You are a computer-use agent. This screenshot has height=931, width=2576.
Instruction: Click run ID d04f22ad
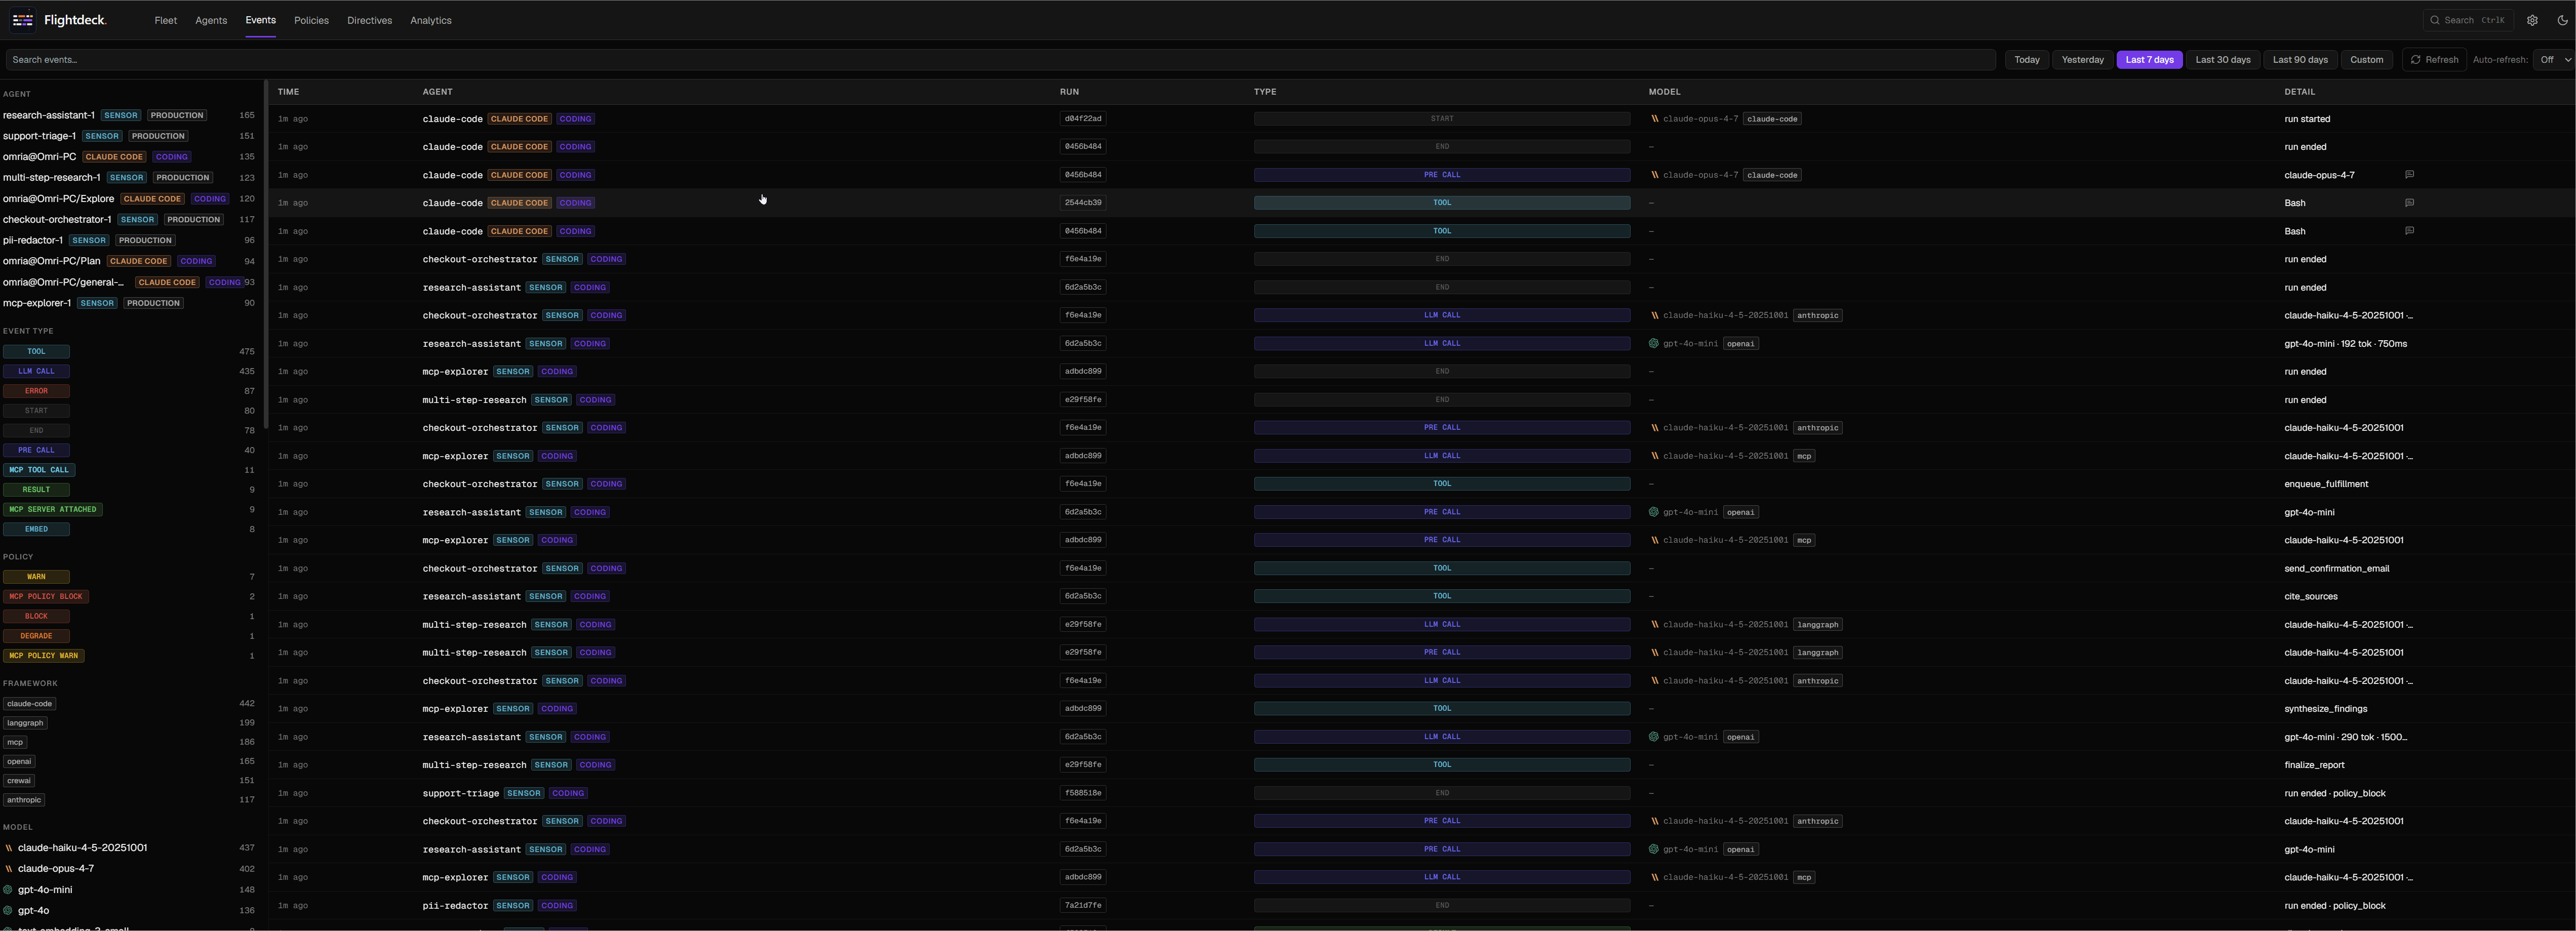pyautogui.click(x=1083, y=119)
